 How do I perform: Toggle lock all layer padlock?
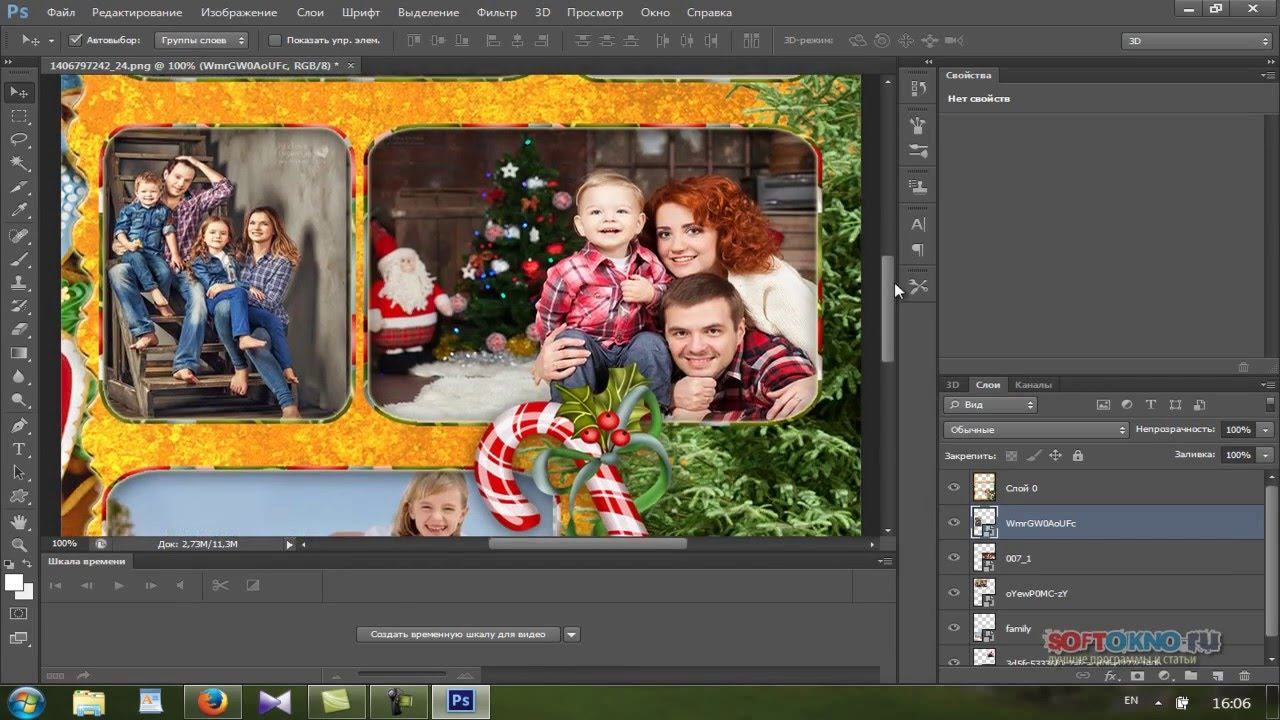tap(1077, 455)
